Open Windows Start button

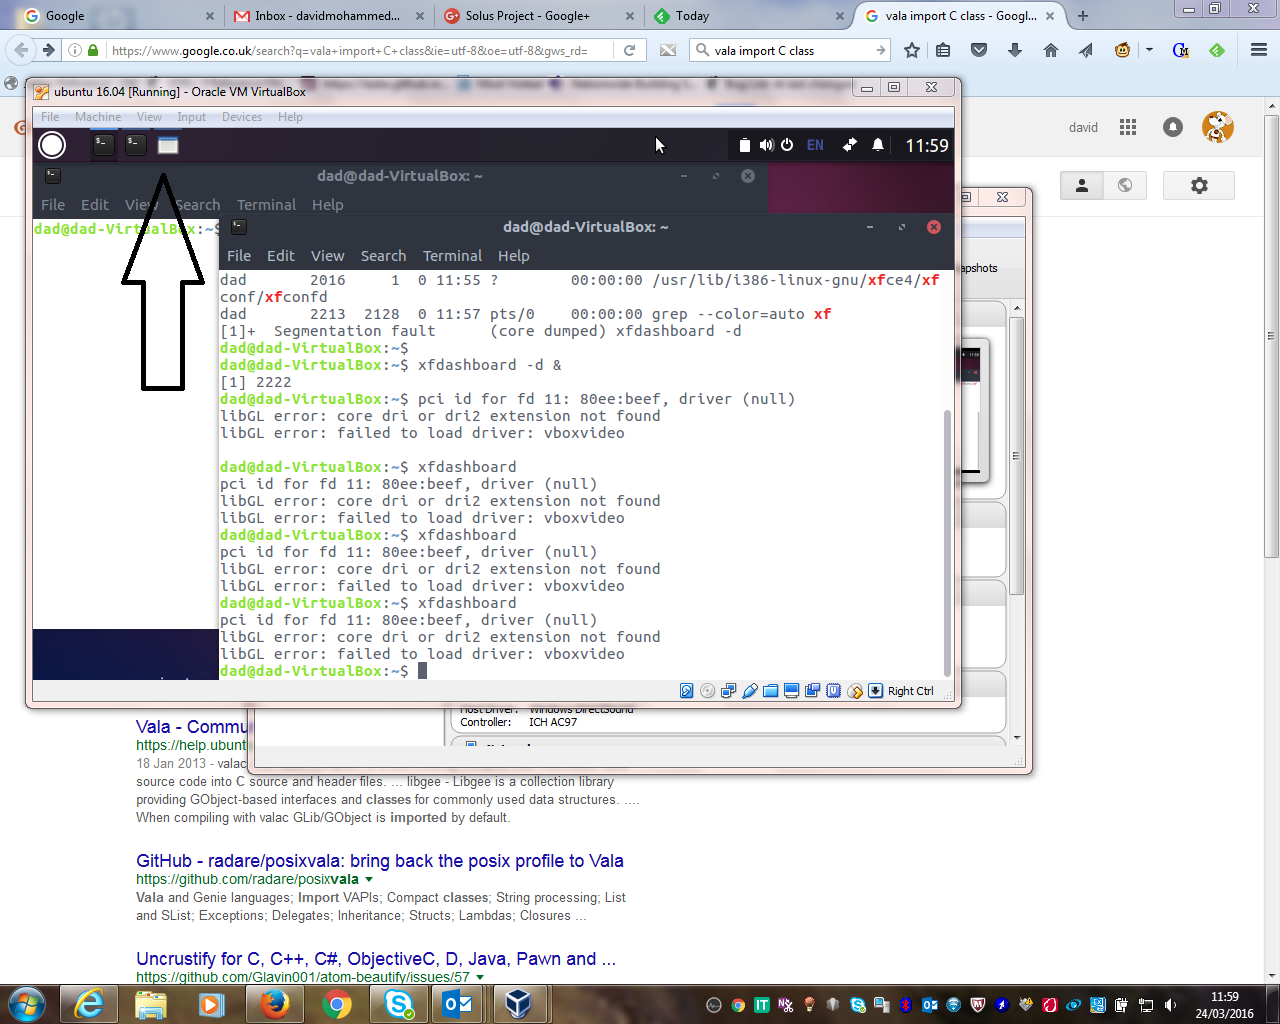(26, 1003)
